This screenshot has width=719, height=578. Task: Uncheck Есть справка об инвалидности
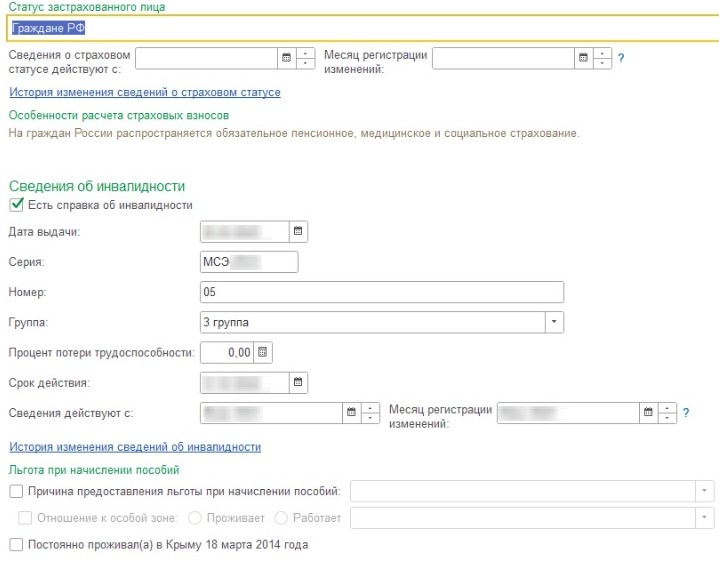click(x=16, y=204)
